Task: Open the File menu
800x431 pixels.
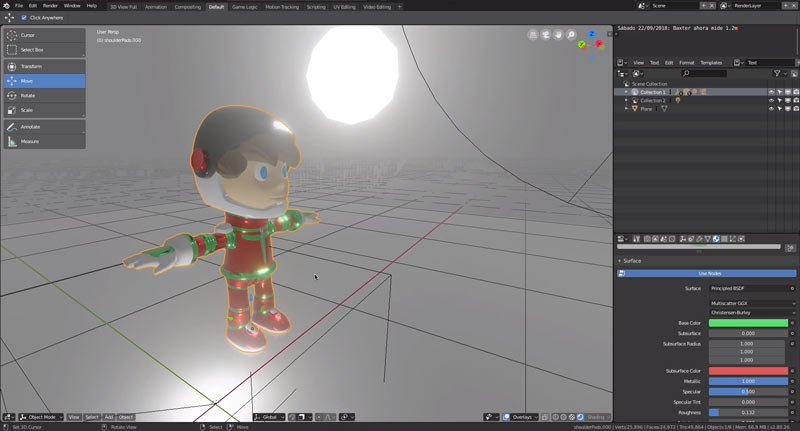Action: click(19, 6)
